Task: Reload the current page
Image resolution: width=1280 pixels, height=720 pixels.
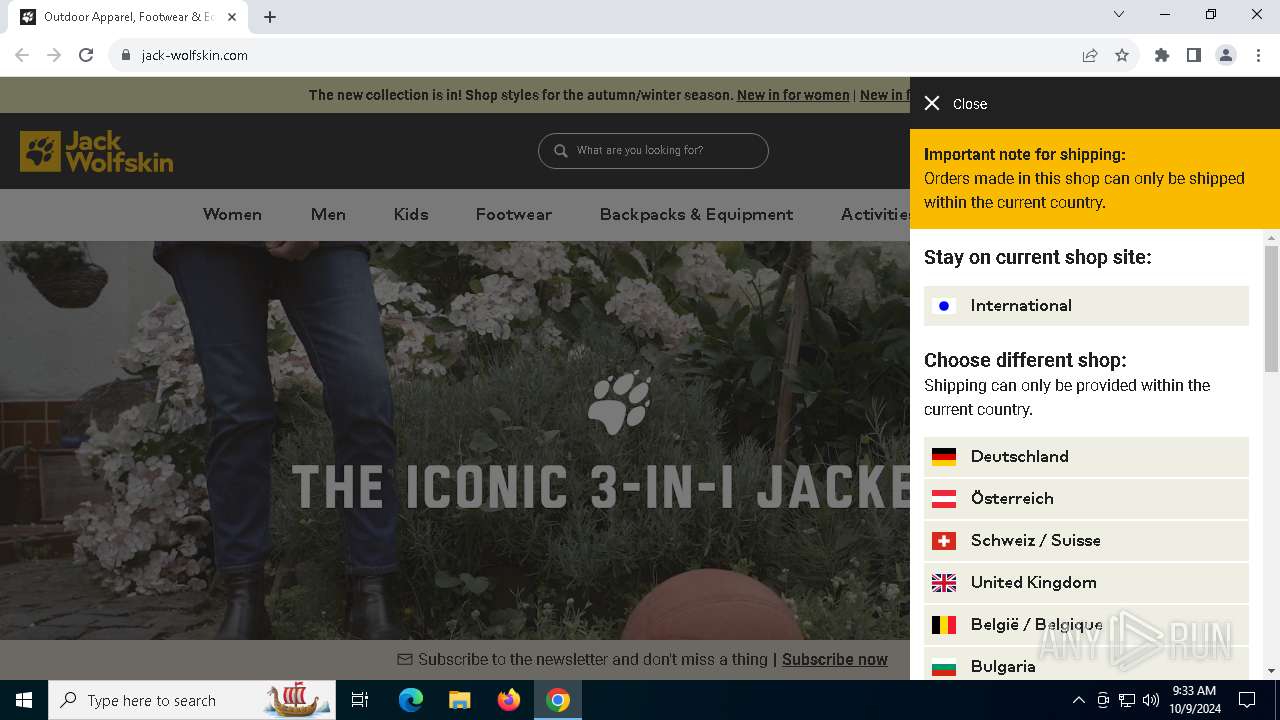Action: (x=86, y=55)
